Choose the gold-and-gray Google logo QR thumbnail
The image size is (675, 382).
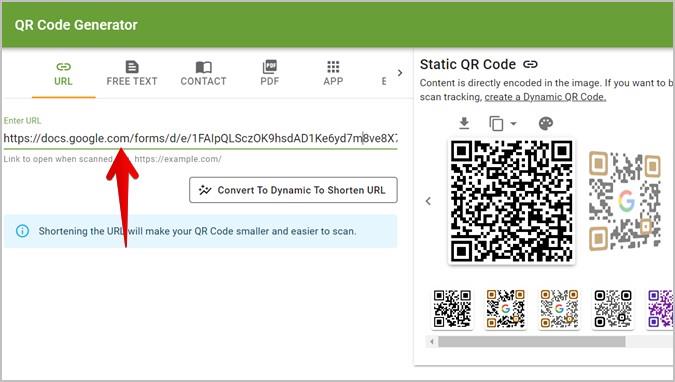tap(559, 309)
